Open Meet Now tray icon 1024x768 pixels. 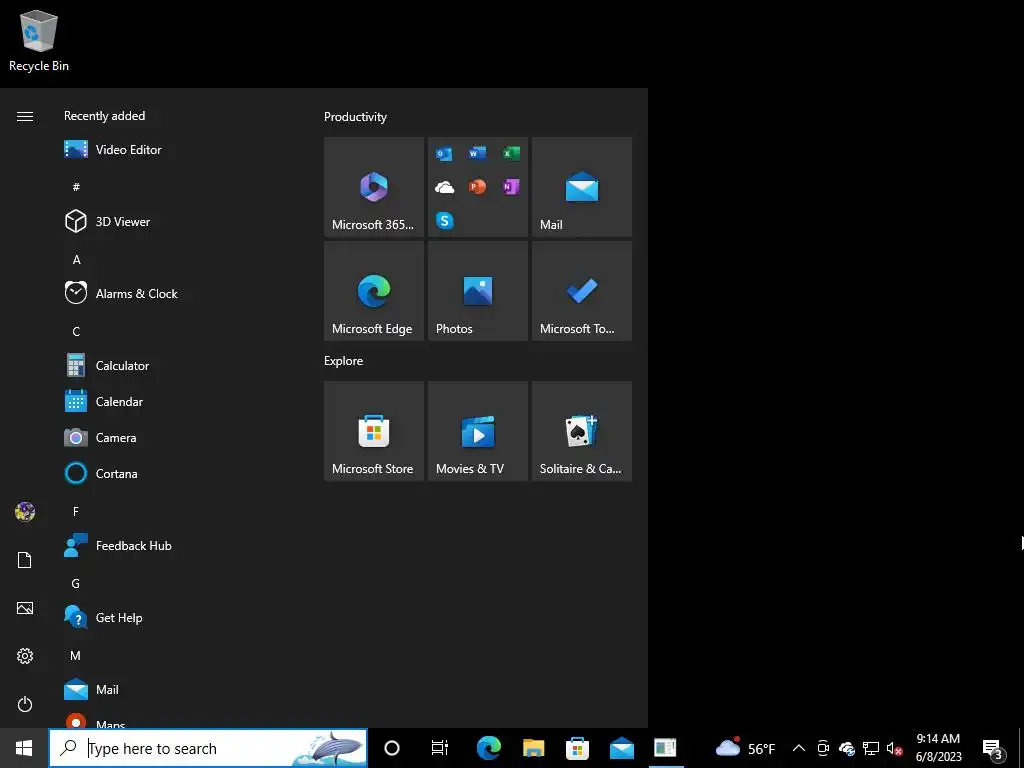point(823,748)
